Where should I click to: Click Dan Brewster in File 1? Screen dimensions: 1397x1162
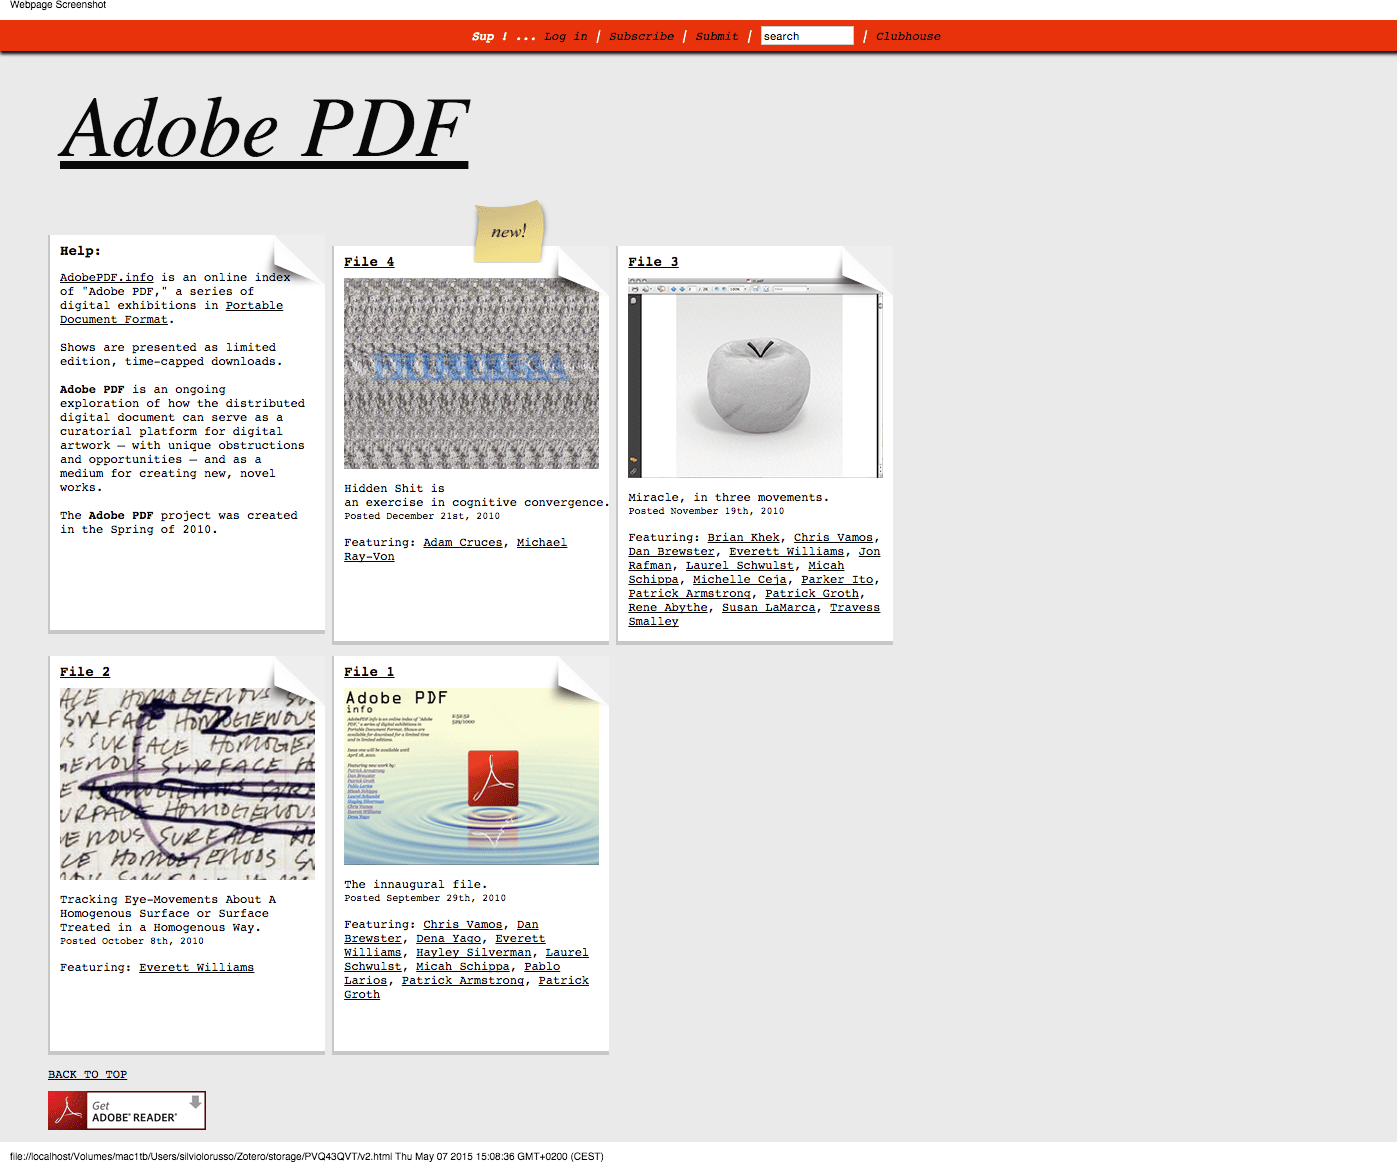coord(441,932)
